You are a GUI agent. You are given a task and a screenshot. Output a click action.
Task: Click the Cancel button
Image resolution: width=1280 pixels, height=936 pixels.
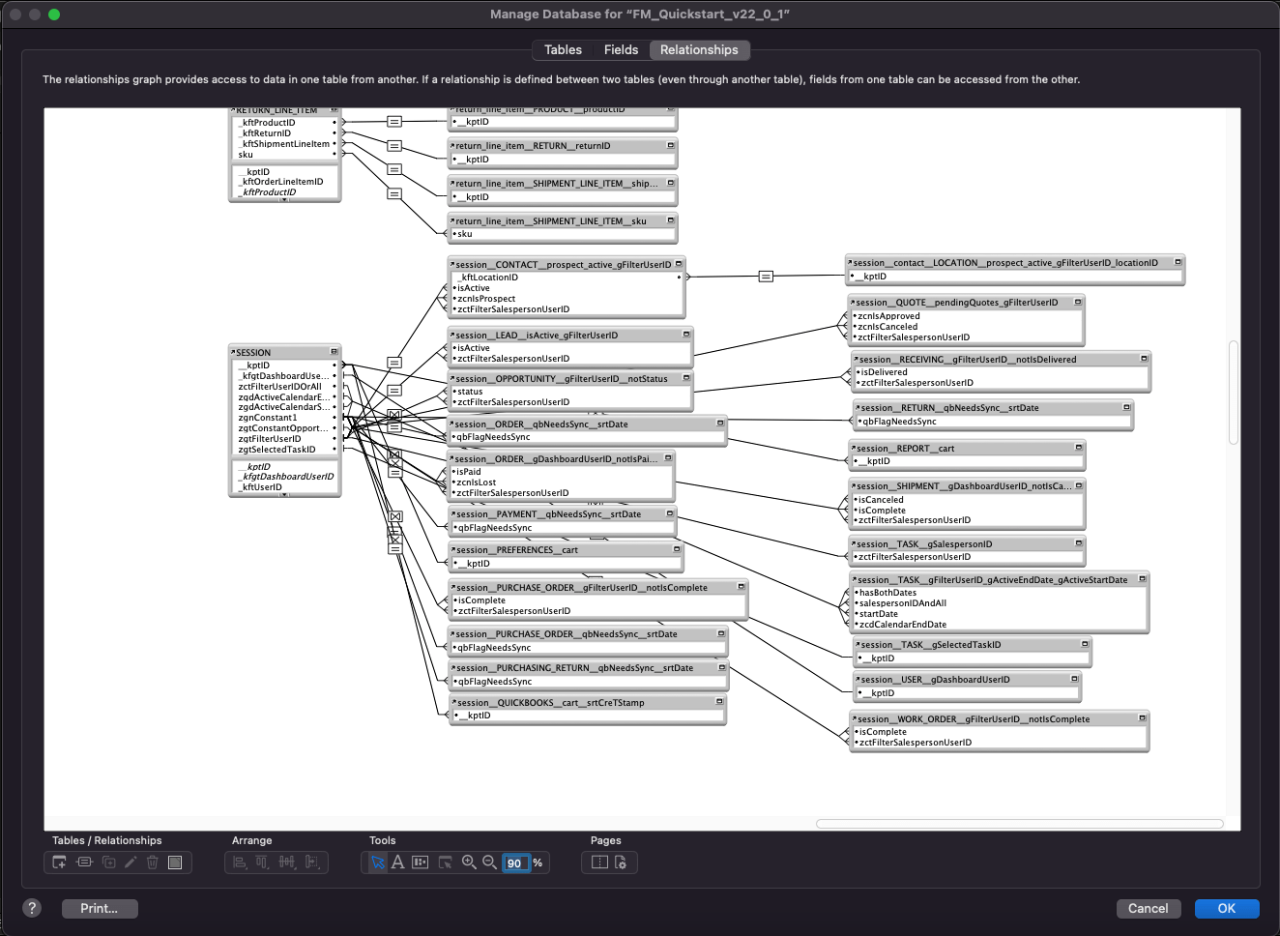(1148, 908)
